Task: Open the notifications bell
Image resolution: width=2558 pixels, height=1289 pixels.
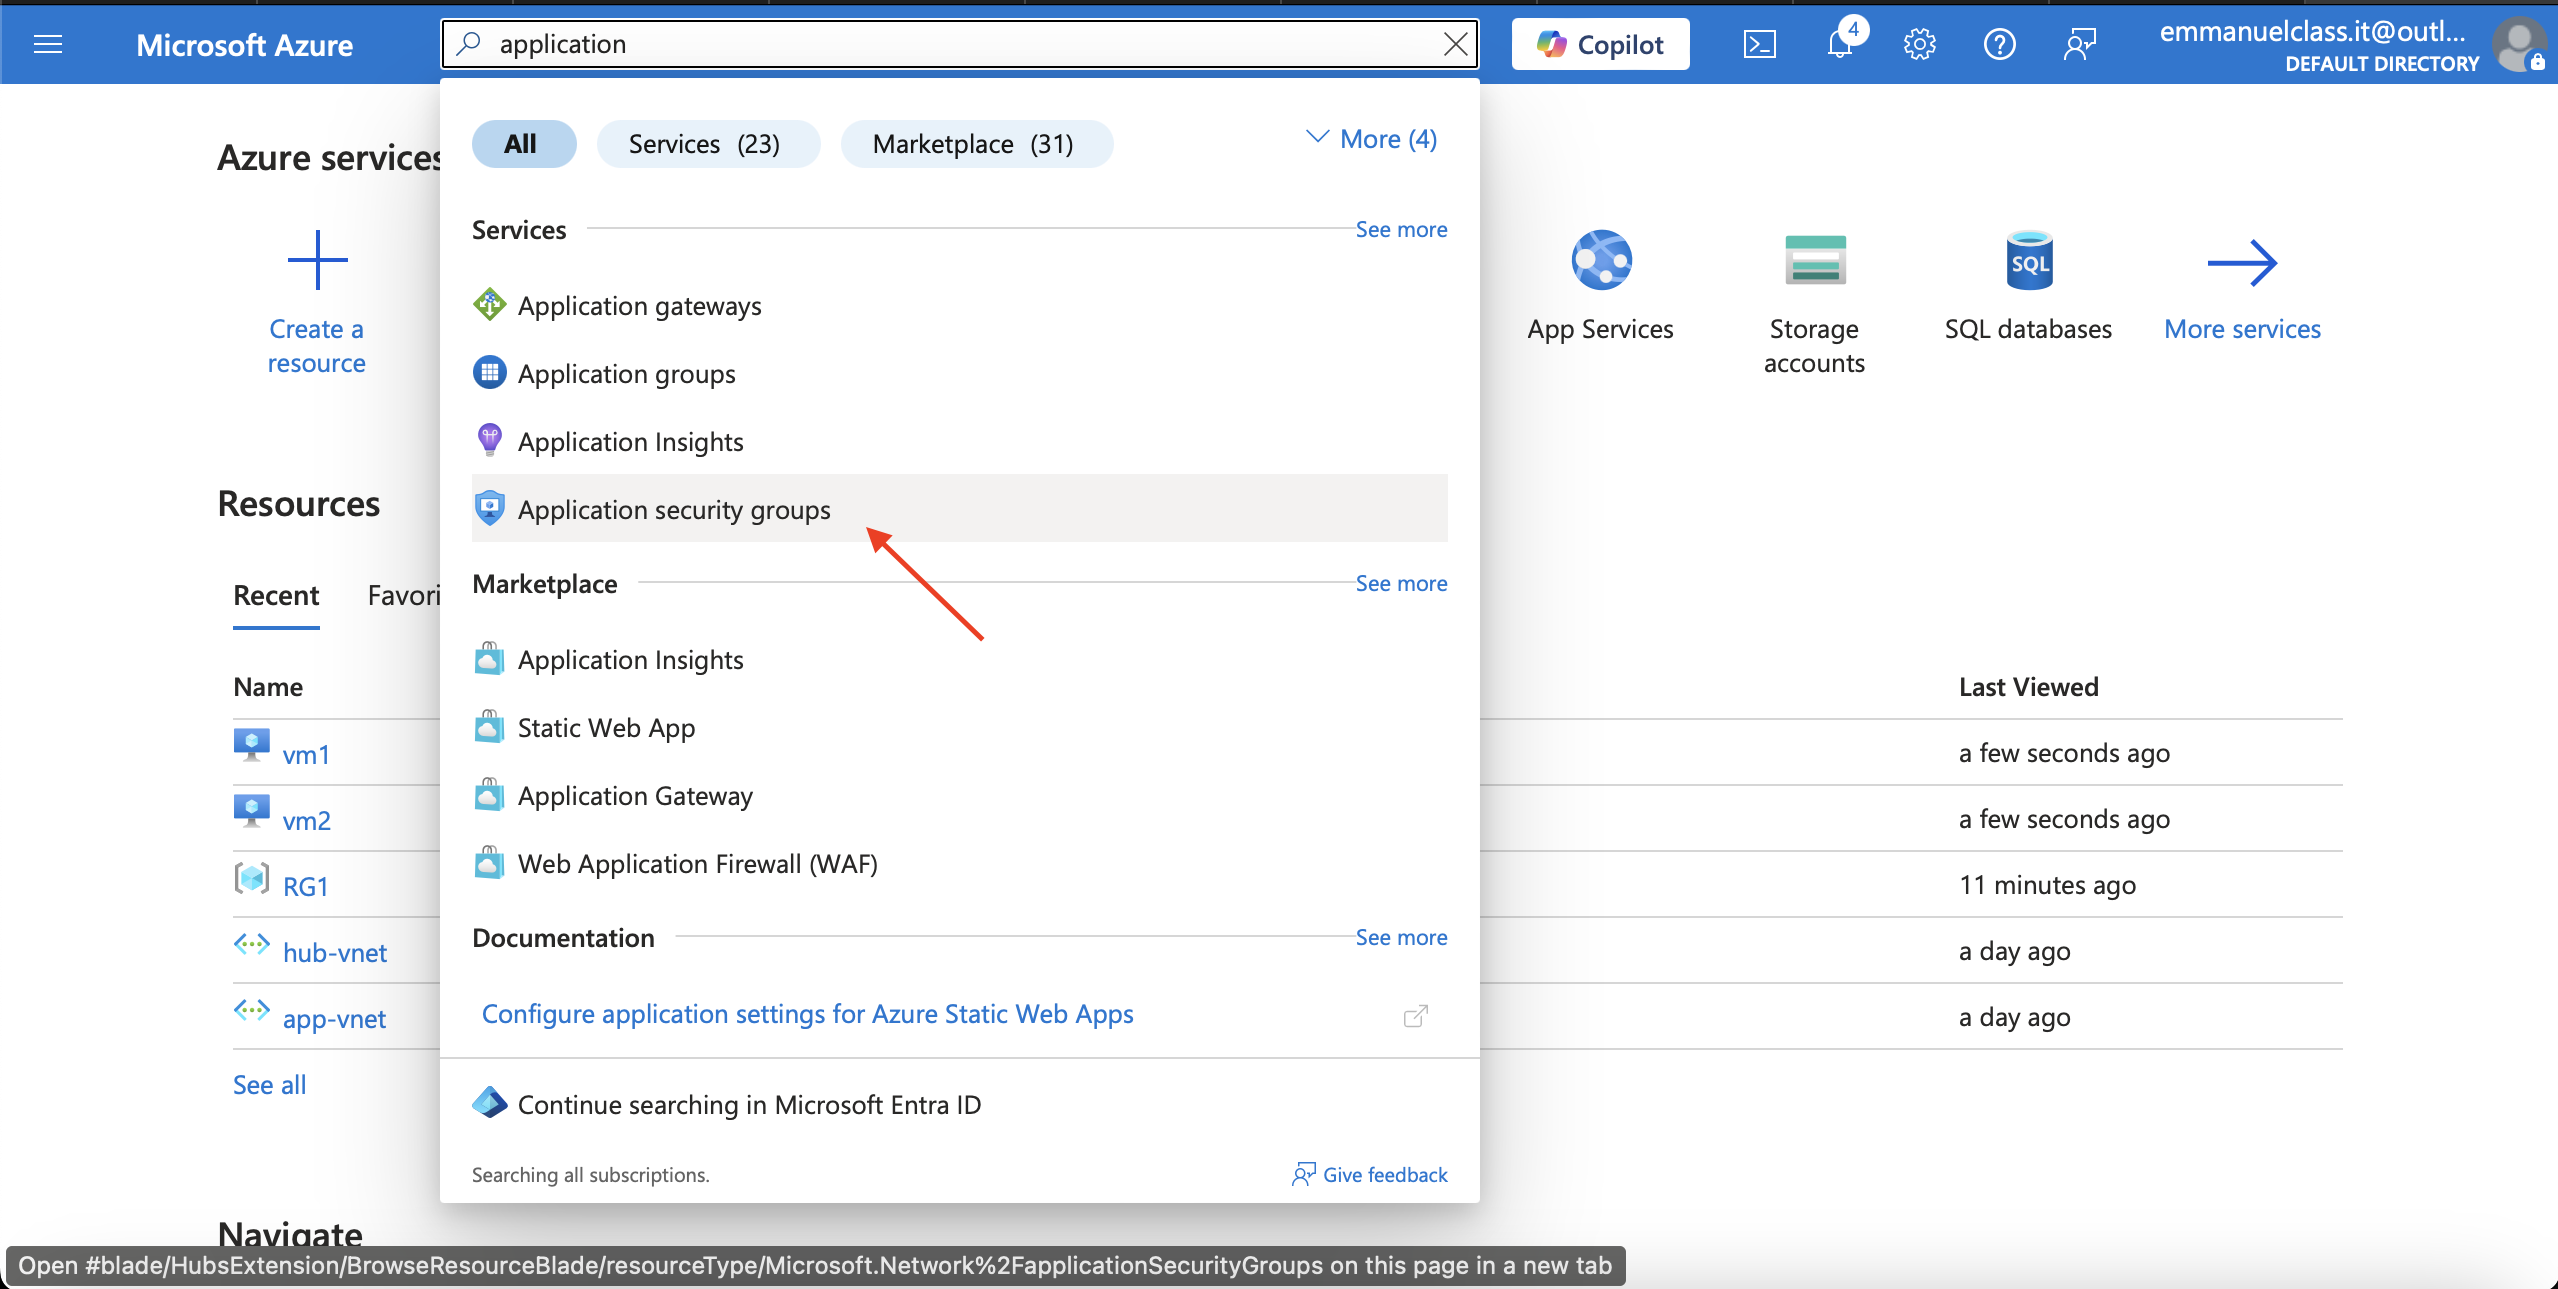Action: [x=1840, y=44]
